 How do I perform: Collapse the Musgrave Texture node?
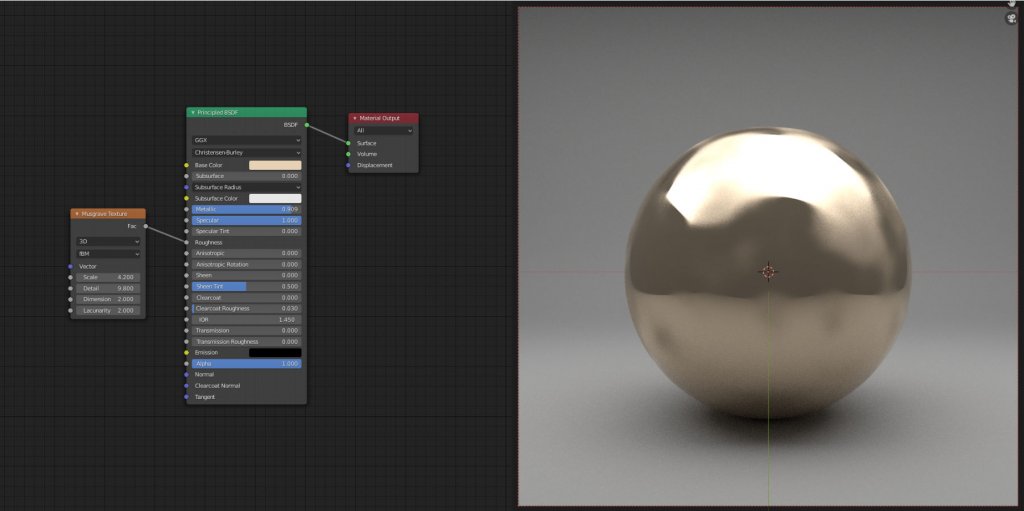[77, 214]
